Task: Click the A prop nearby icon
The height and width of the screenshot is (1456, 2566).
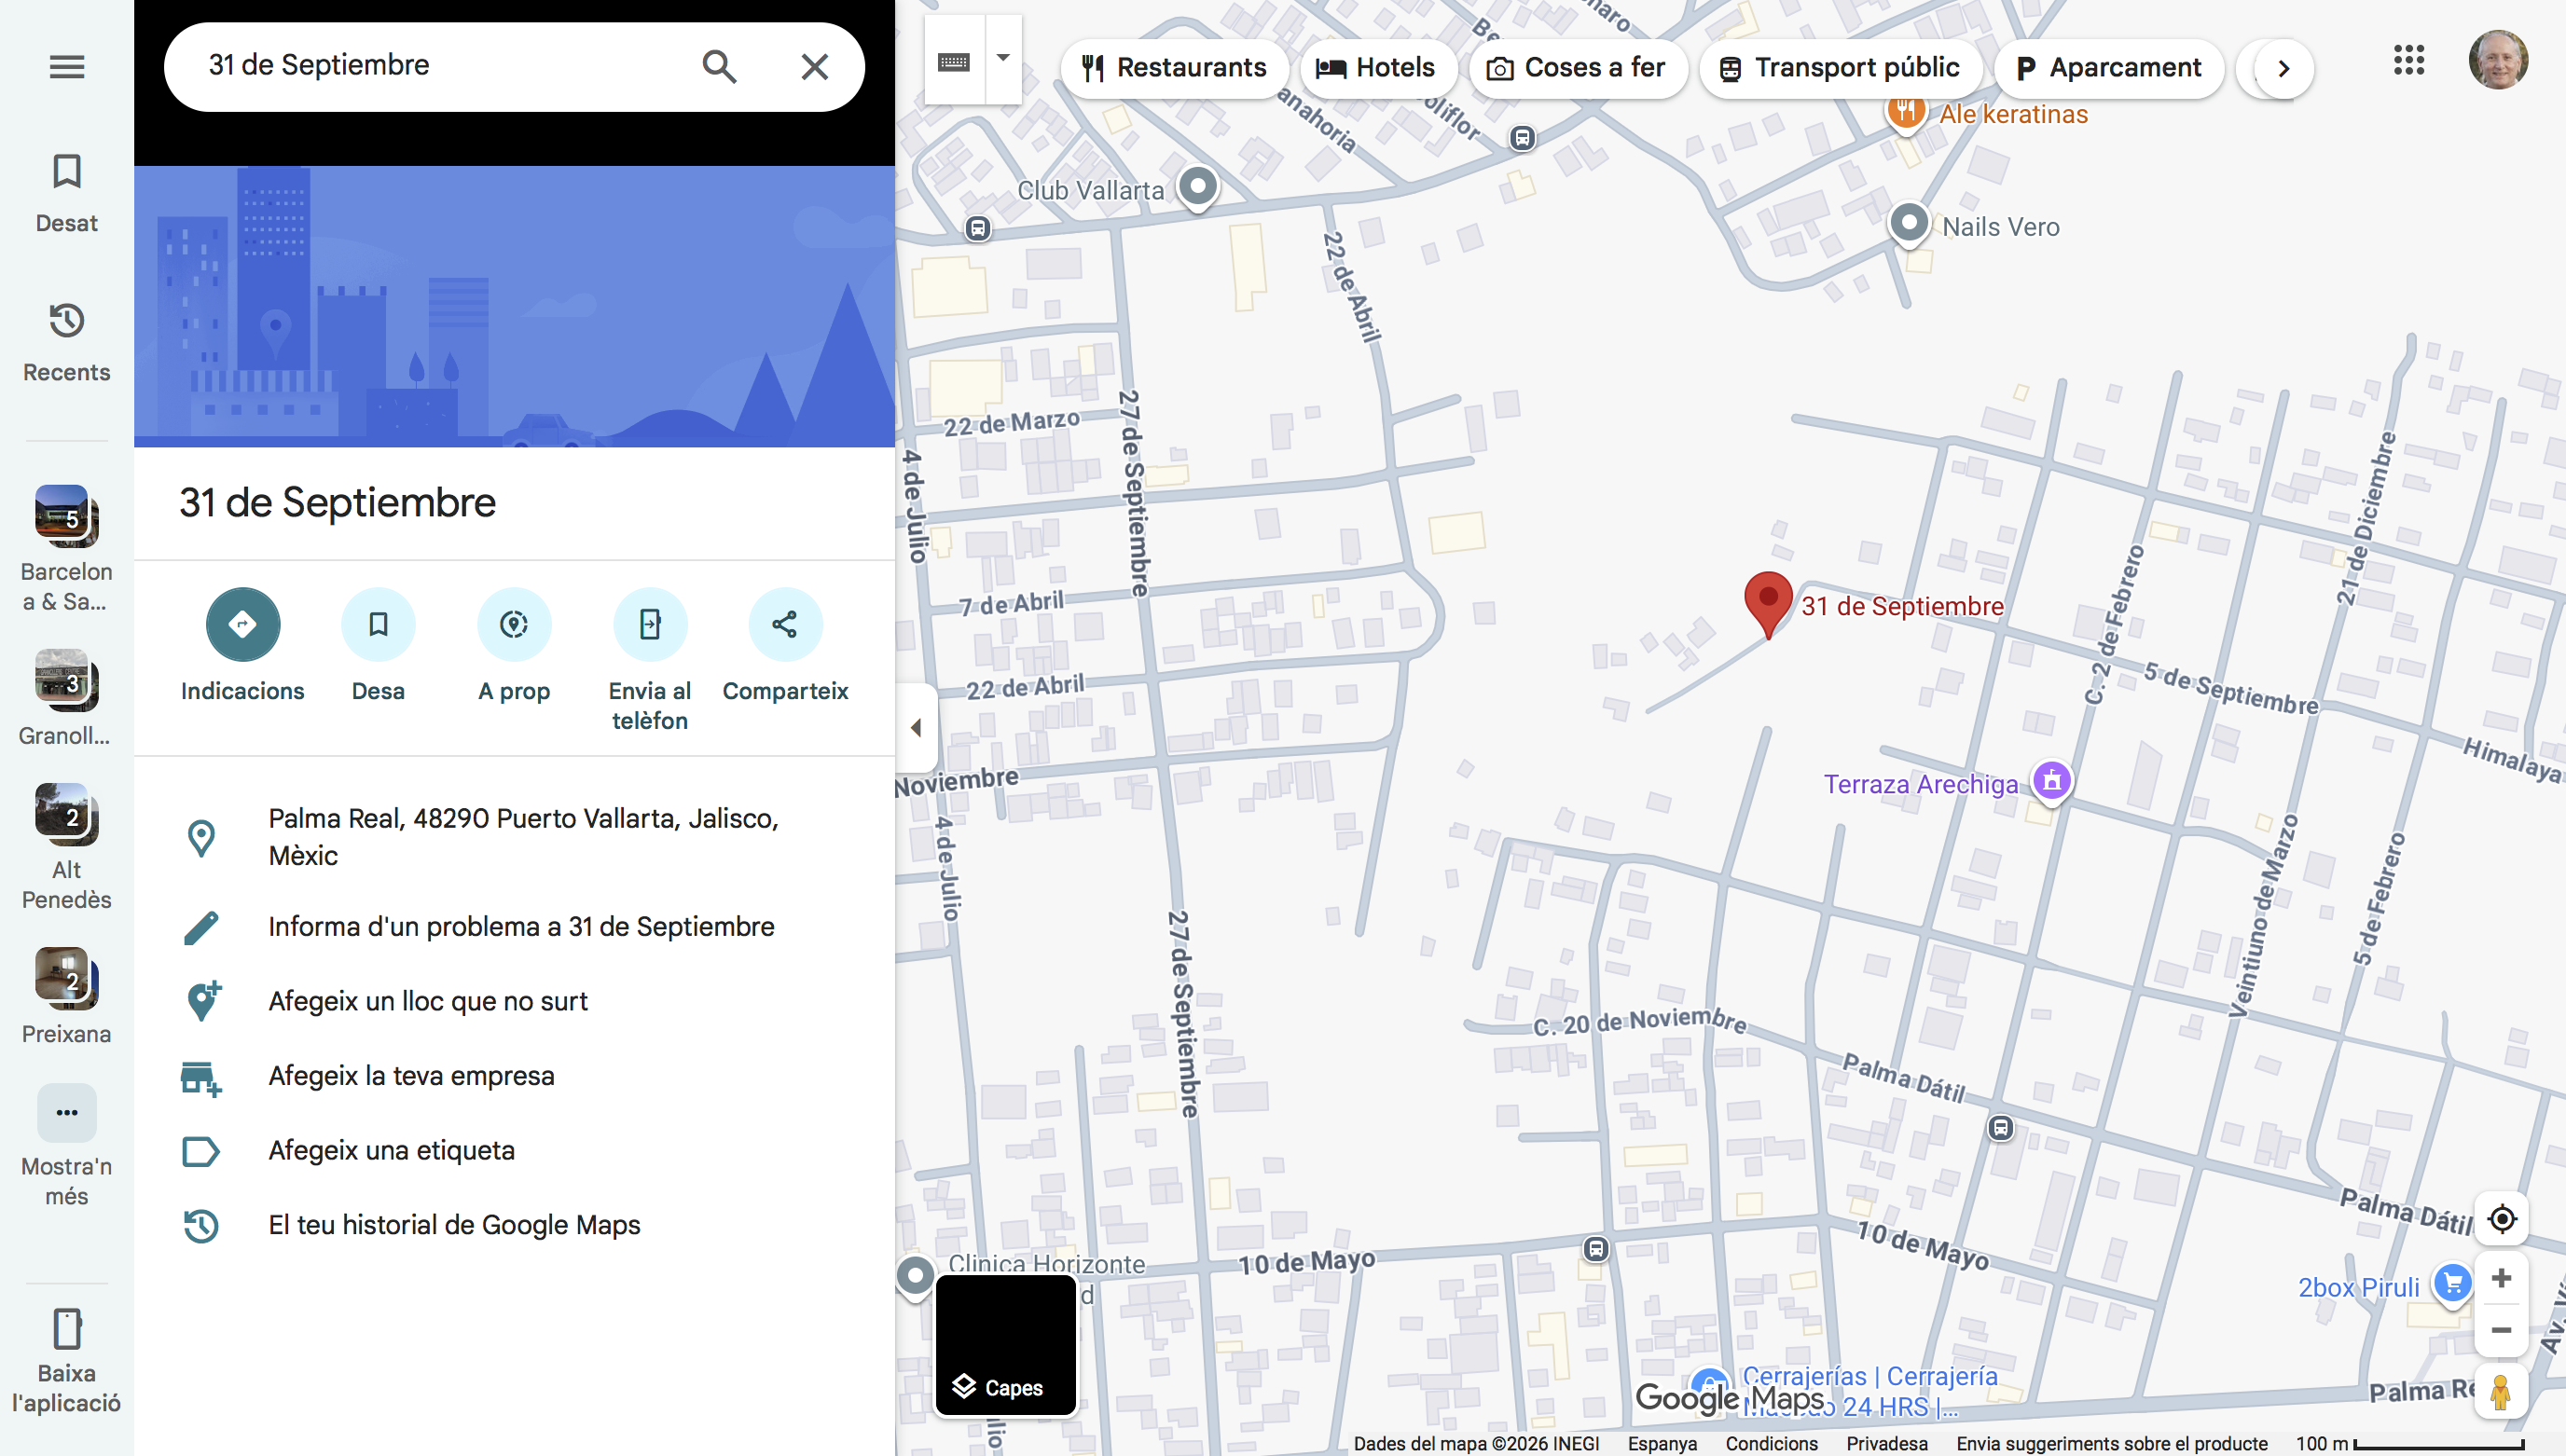Action: 513,624
